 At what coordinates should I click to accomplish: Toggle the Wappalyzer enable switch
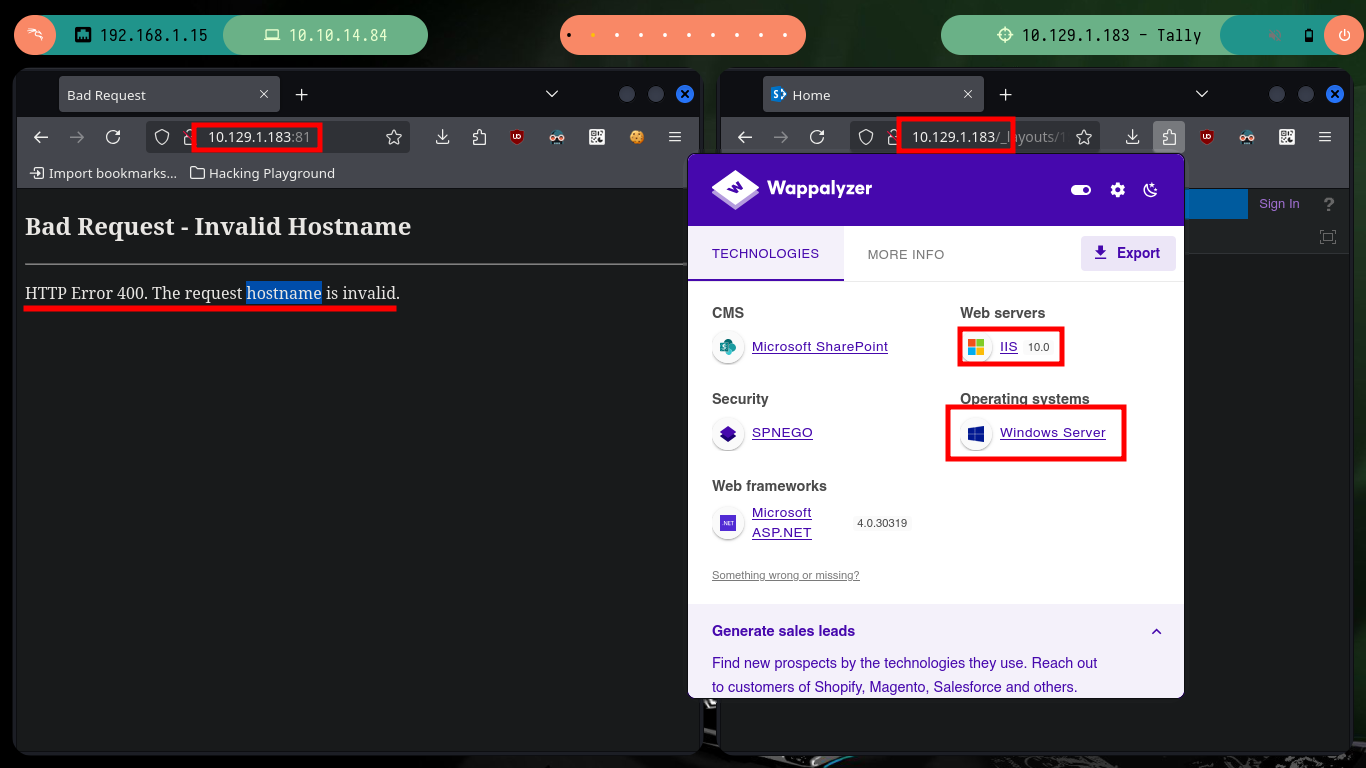pyautogui.click(x=1081, y=189)
